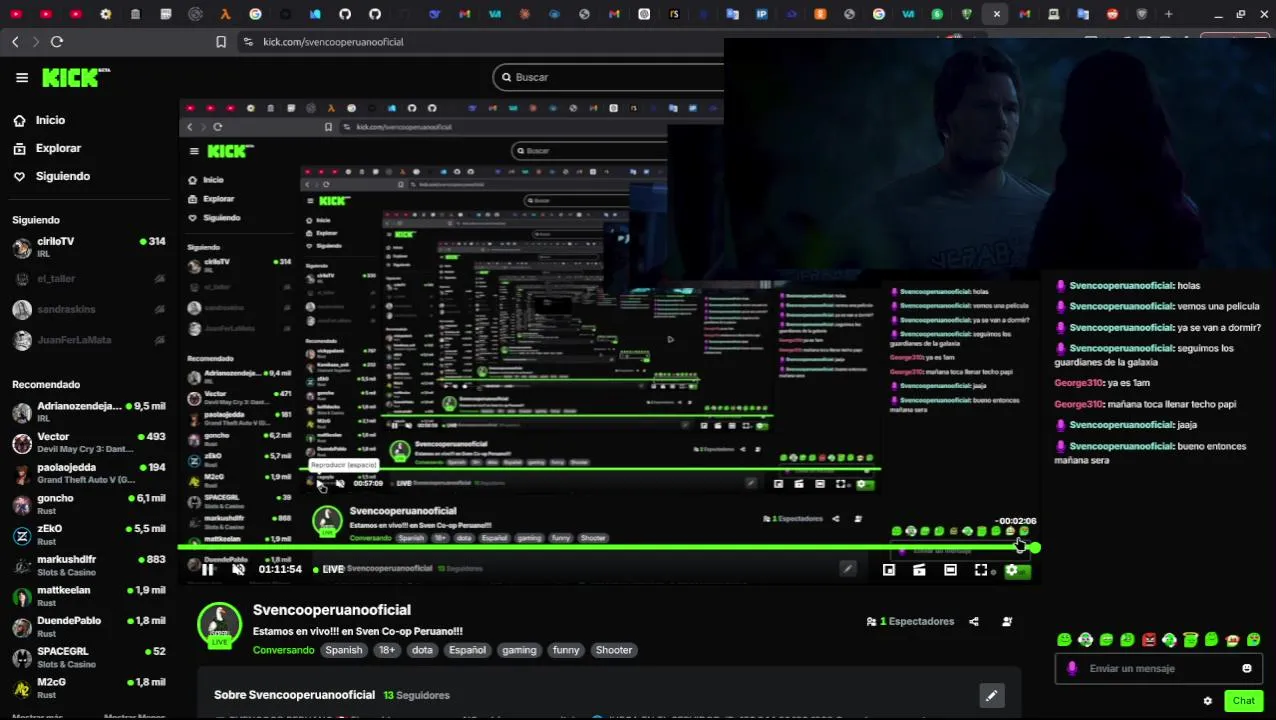Select Shooter tag below main stream title

tap(614, 650)
